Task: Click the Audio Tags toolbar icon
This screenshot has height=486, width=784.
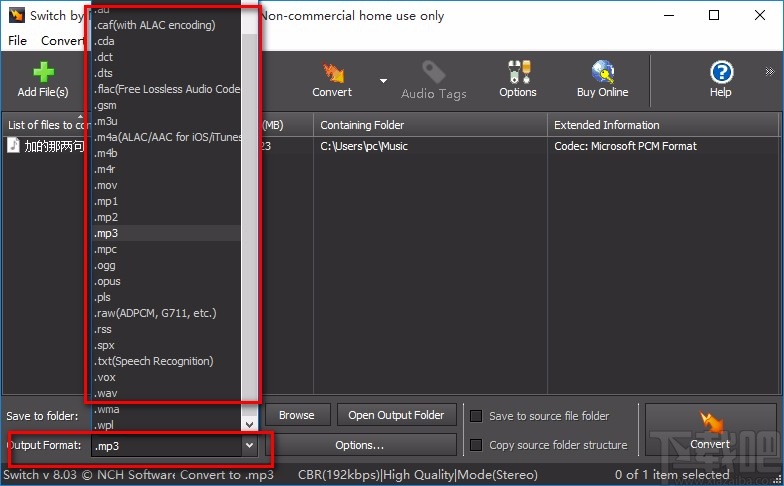Action: coord(433,72)
